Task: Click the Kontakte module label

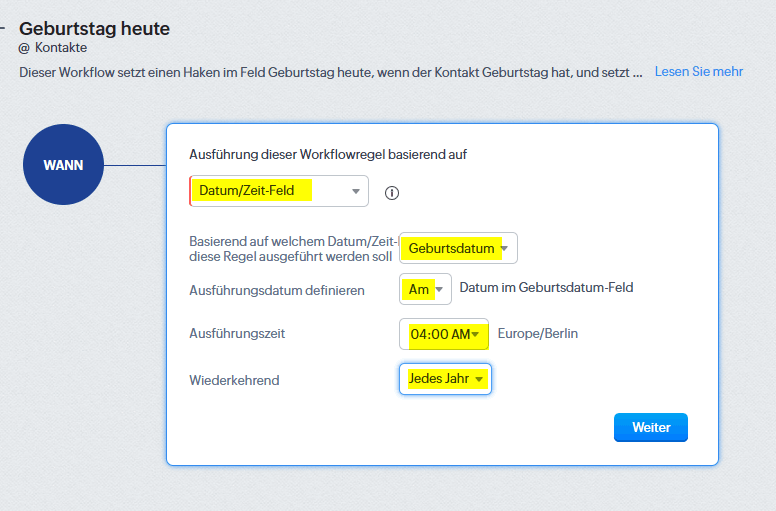Action: [x=61, y=48]
